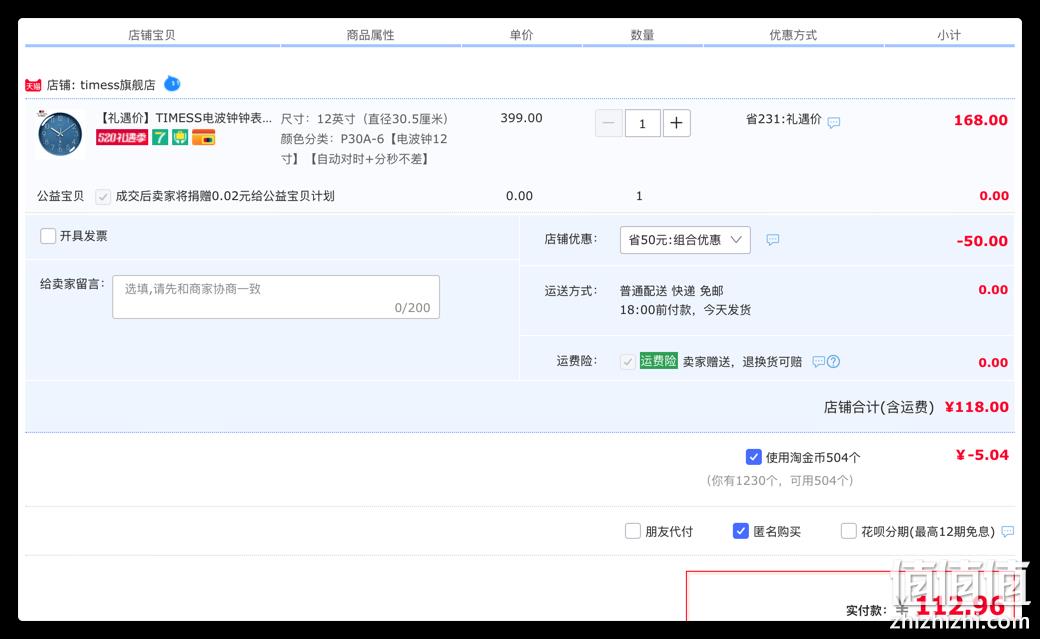Check the 开具发票 invoice checkbox
The height and width of the screenshot is (639, 1040).
(48, 236)
